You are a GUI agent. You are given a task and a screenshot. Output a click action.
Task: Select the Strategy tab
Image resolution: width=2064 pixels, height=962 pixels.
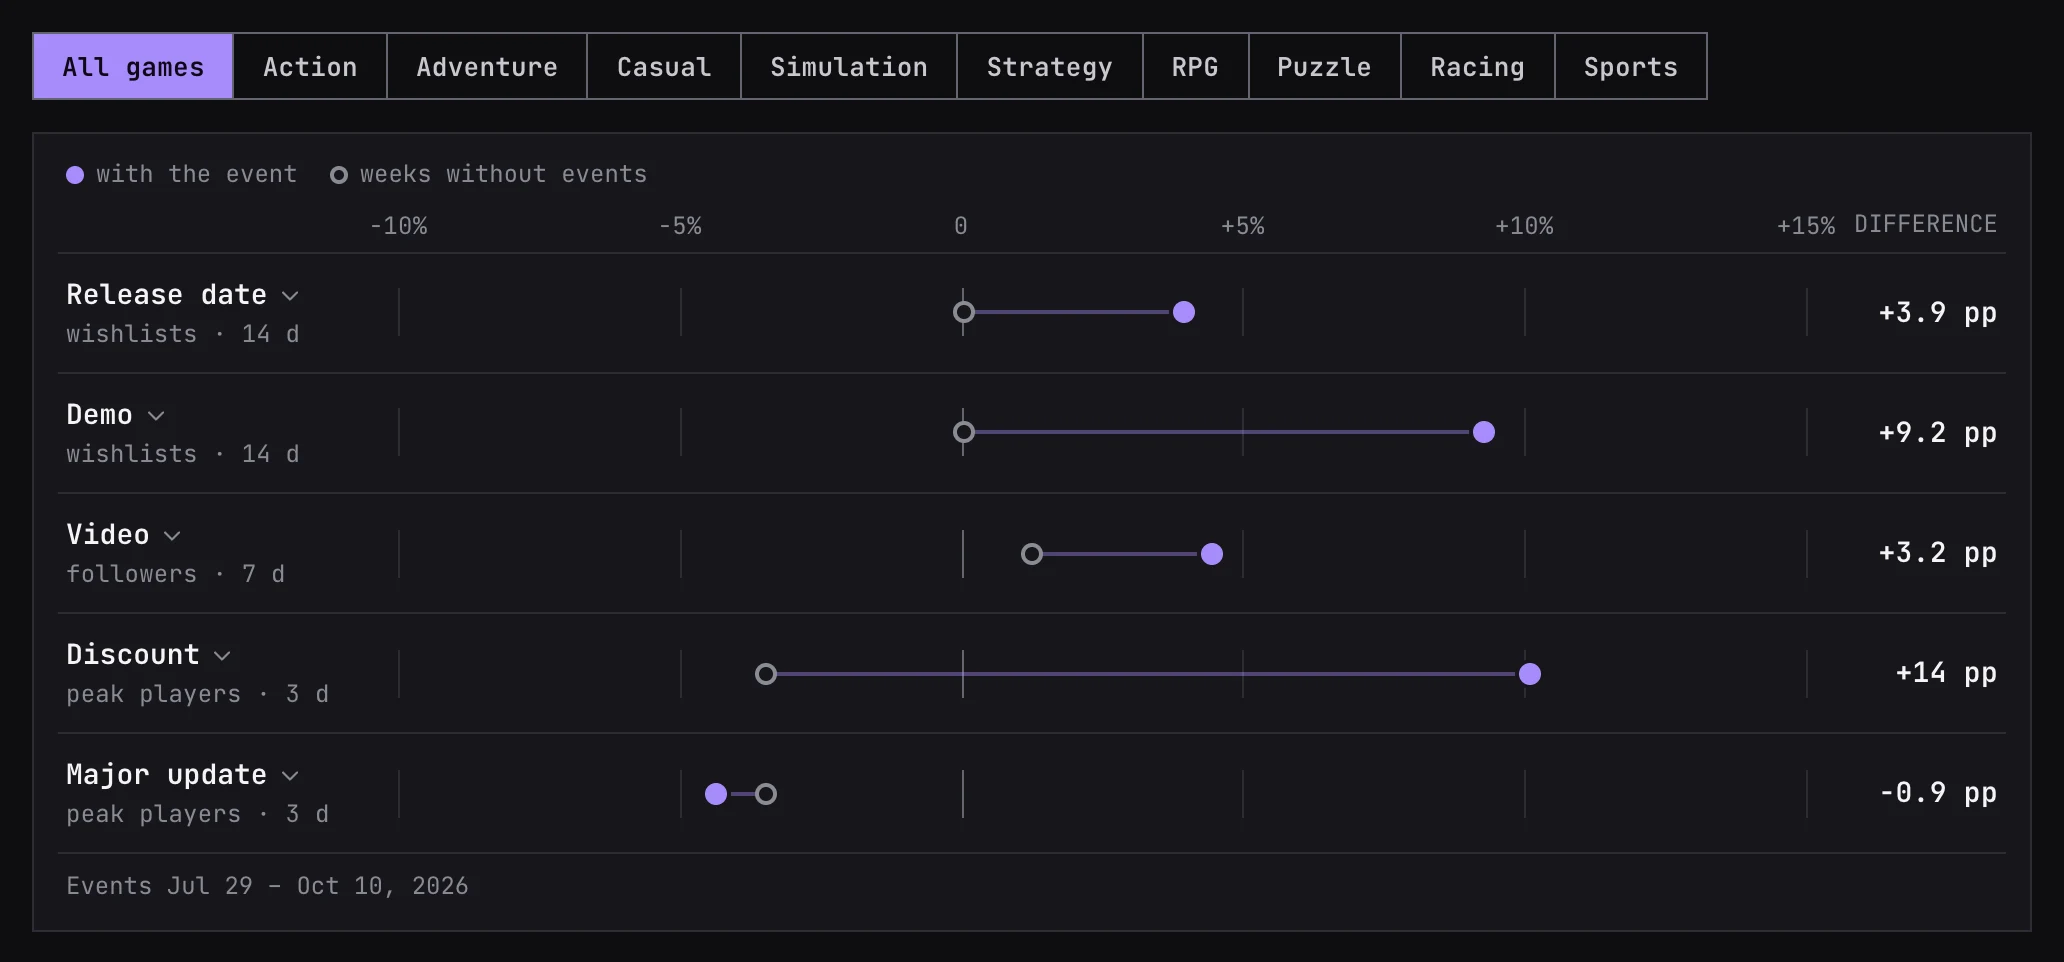tap(1050, 66)
